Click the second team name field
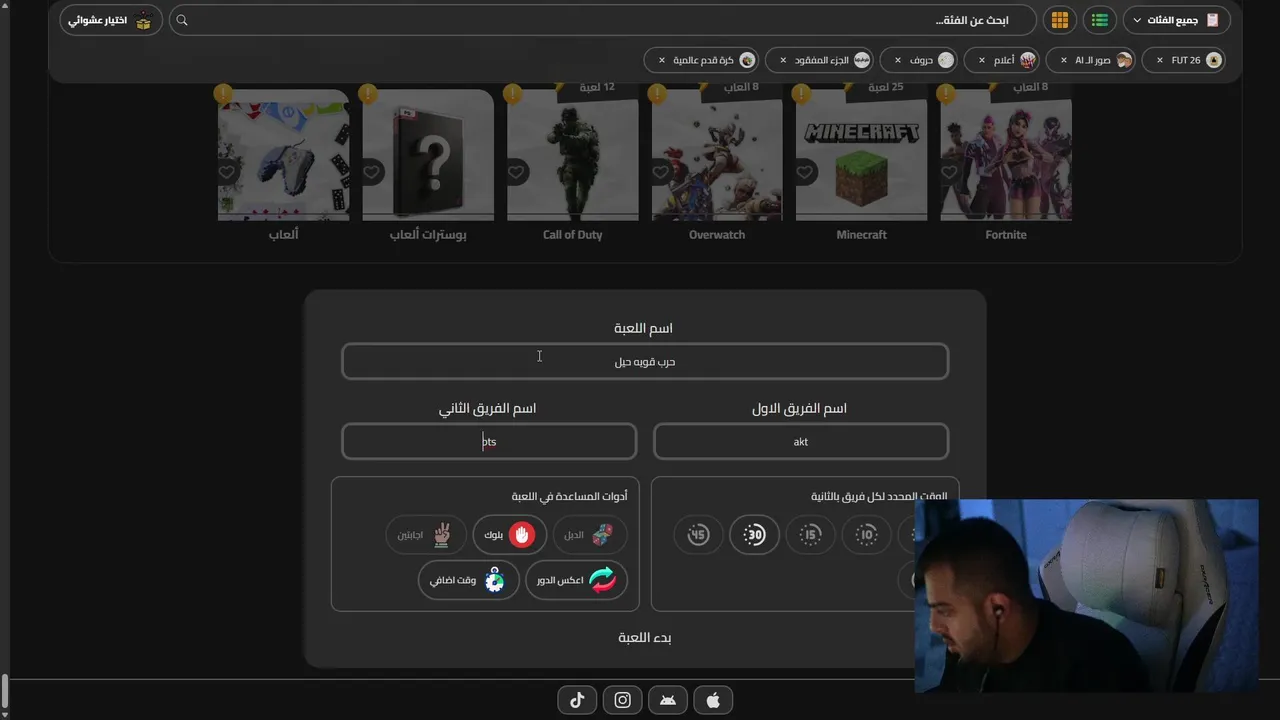The width and height of the screenshot is (1280, 720). coord(489,441)
